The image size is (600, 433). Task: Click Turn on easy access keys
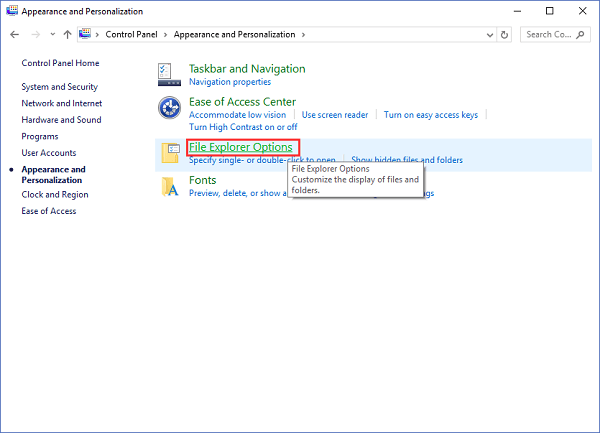click(430, 115)
